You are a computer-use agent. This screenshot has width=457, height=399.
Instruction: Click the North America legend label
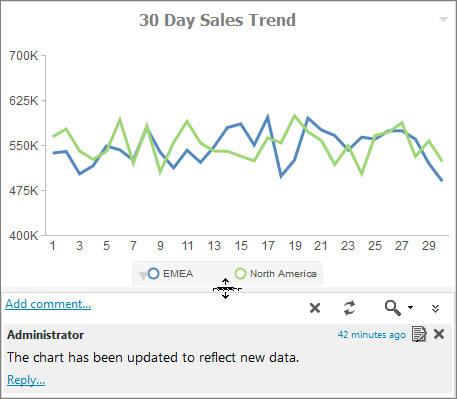tap(283, 274)
